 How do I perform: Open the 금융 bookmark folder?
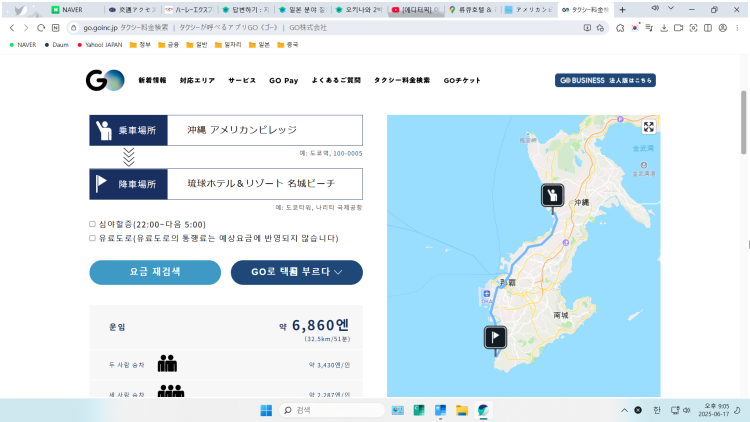(168, 44)
